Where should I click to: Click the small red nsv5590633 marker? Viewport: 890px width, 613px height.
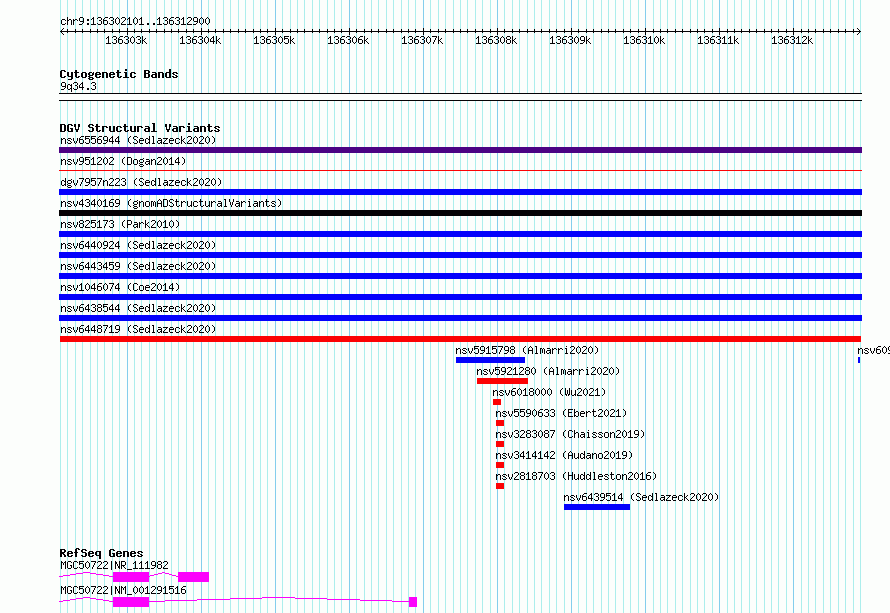500,423
